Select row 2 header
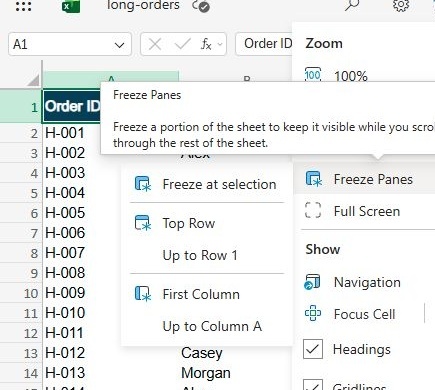The width and height of the screenshot is (435, 390). pyautogui.click(x=21, y=133)
